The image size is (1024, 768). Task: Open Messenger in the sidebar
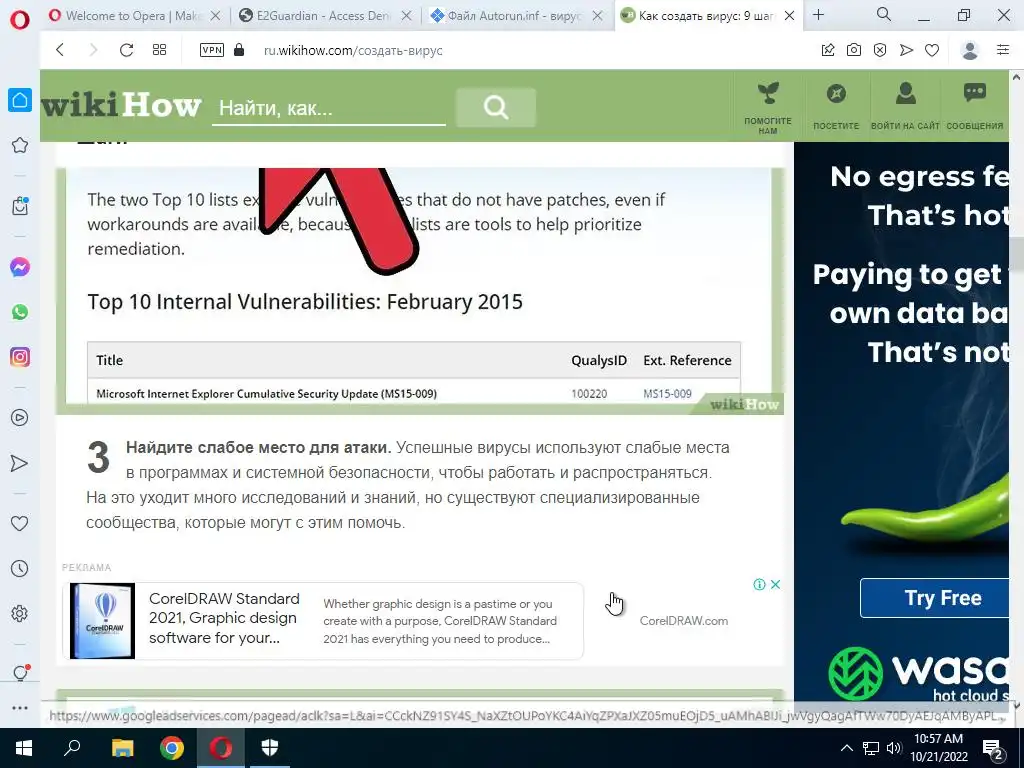(x=20, y=267)
